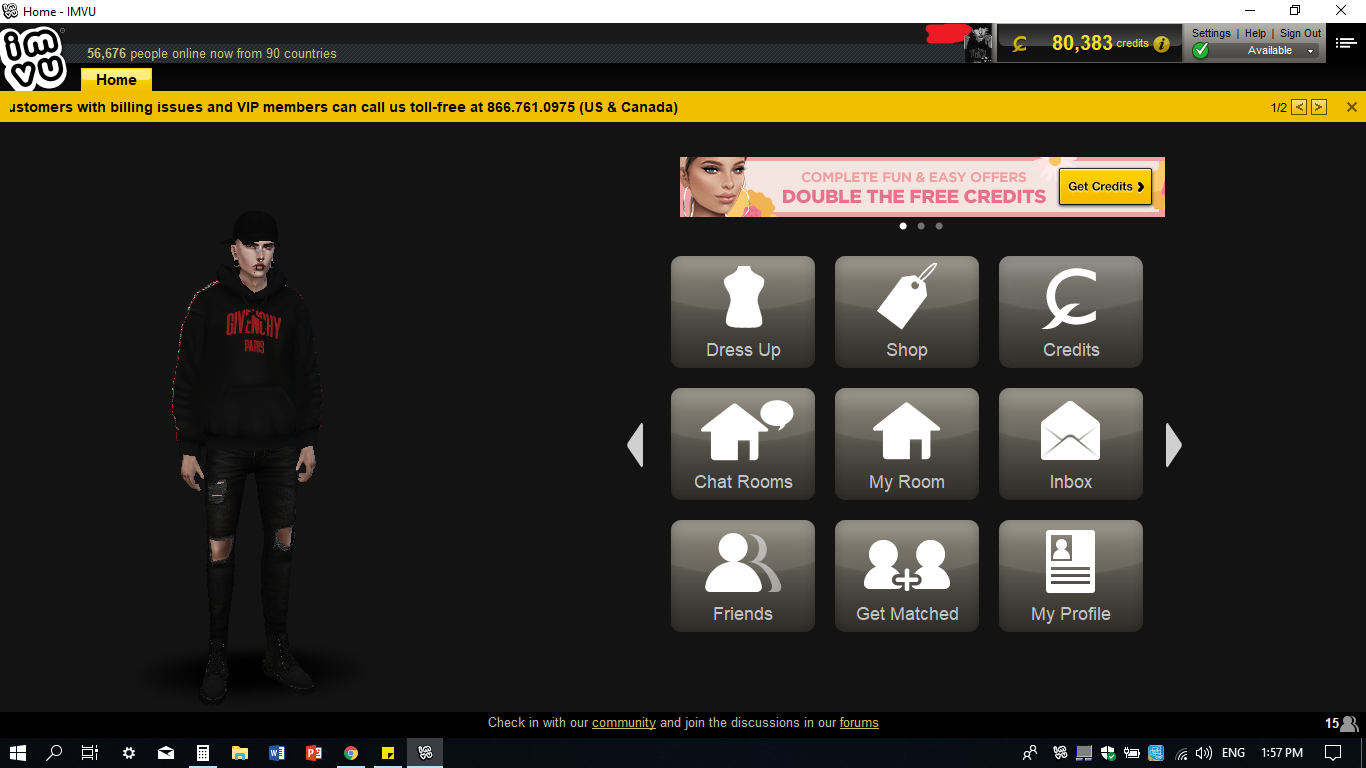Click the Get Credits button
Image resolution: width=1366 pixels, height=768 pixels.
[1105, 186]
